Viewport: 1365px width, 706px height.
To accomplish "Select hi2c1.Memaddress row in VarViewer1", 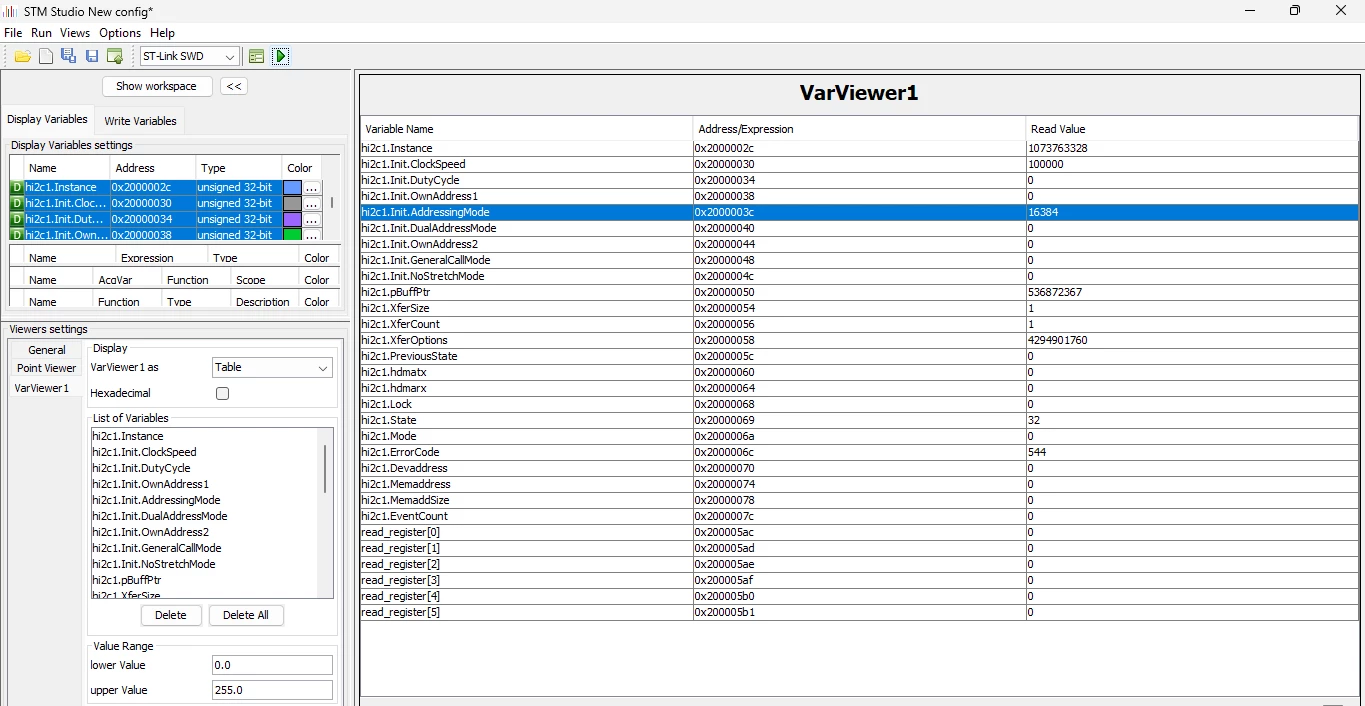I will point(859,484).
